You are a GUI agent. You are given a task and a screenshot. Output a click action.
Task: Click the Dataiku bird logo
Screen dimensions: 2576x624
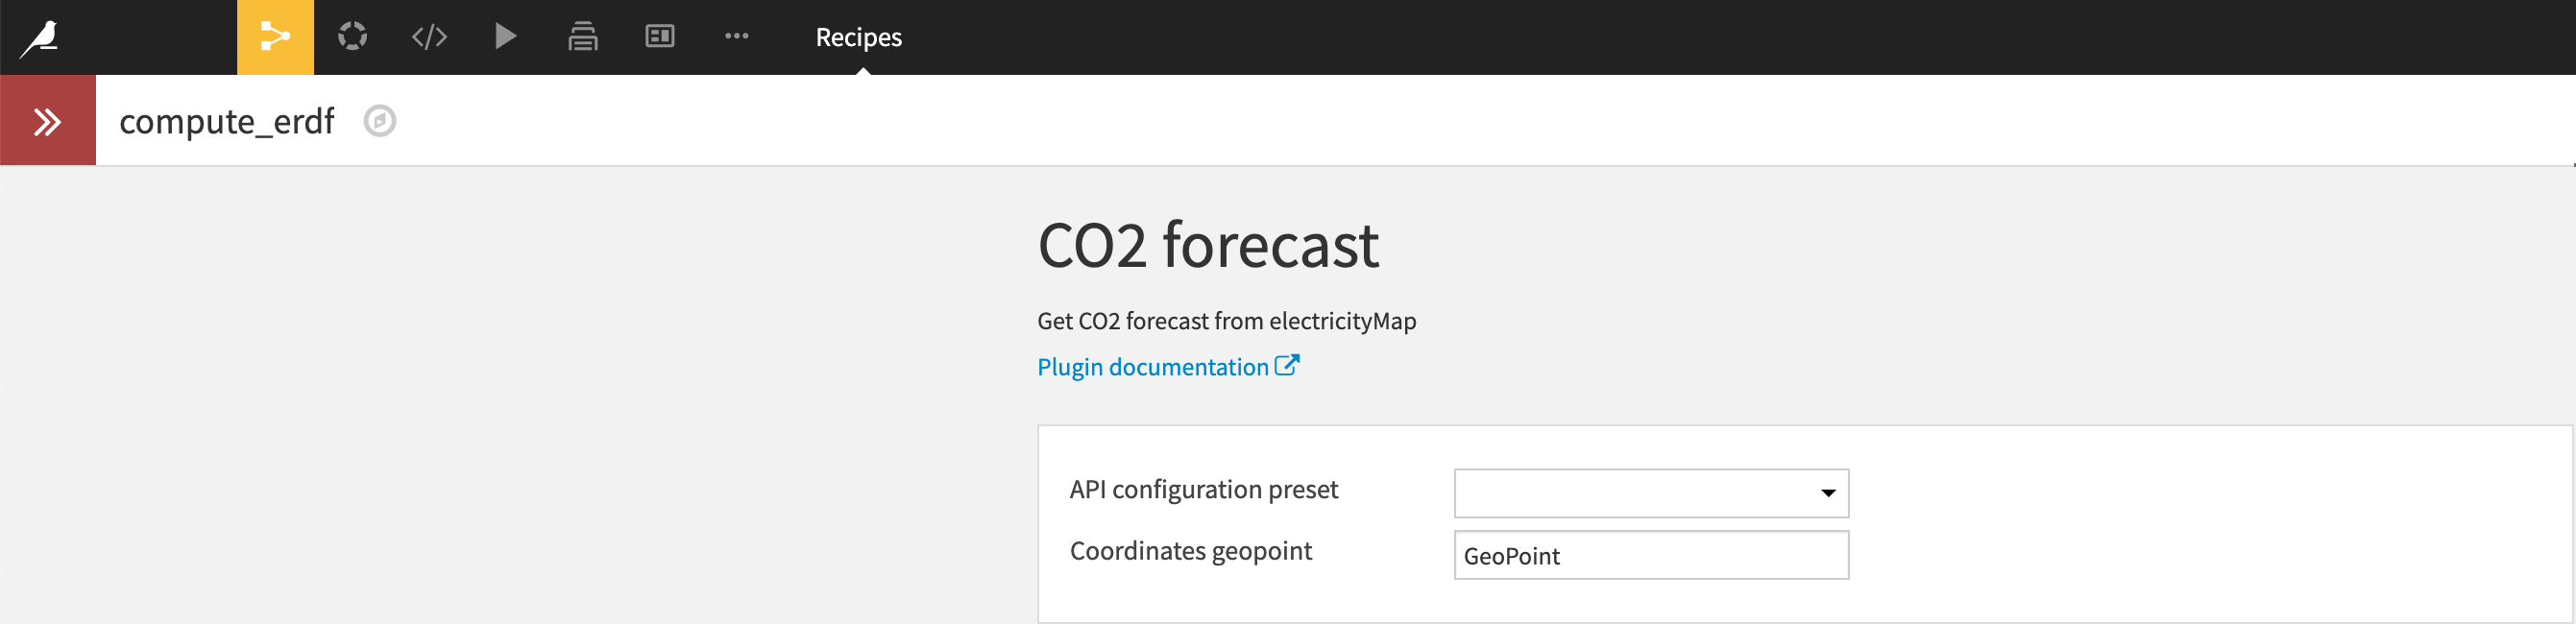click(41, 38)
